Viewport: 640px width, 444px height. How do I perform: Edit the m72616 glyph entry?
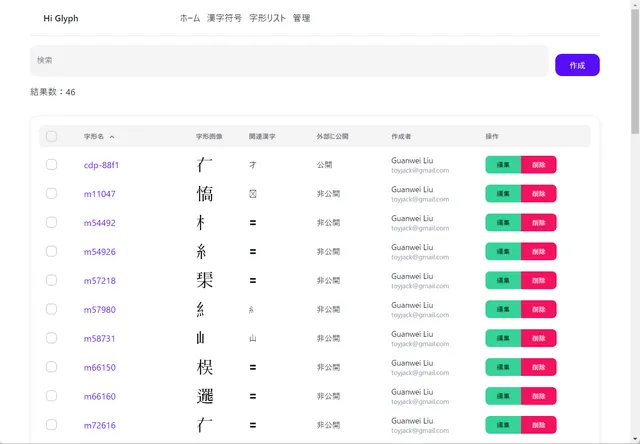503,425
